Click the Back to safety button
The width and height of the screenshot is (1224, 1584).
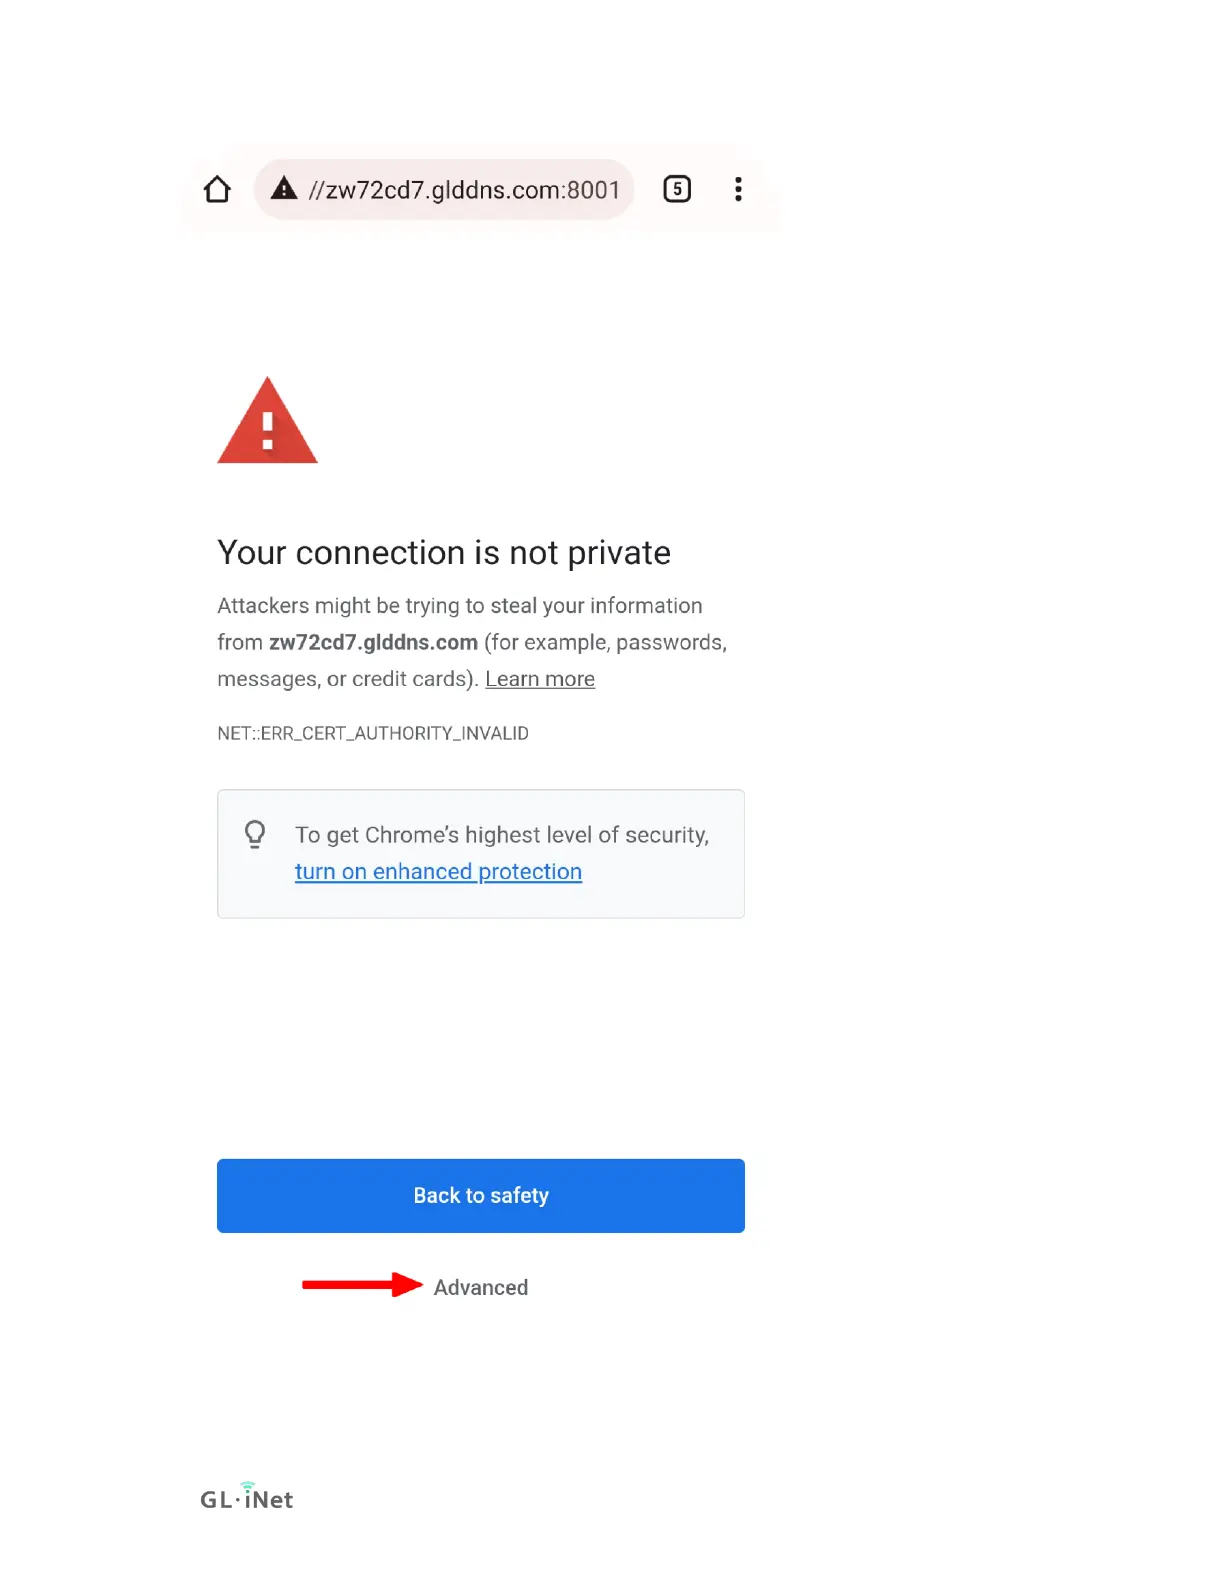[x=481, y=1196]
